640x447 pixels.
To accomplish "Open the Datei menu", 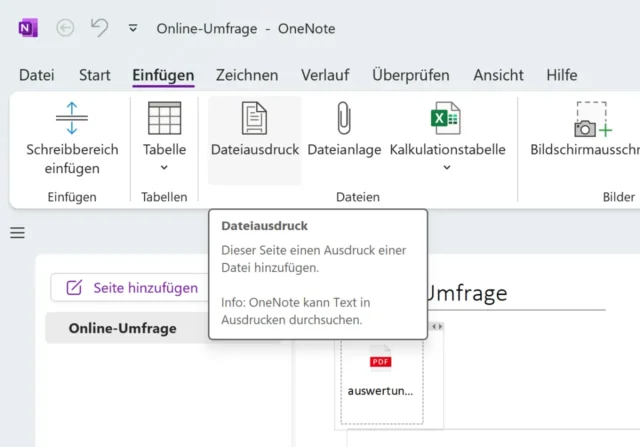I will 37,75.
